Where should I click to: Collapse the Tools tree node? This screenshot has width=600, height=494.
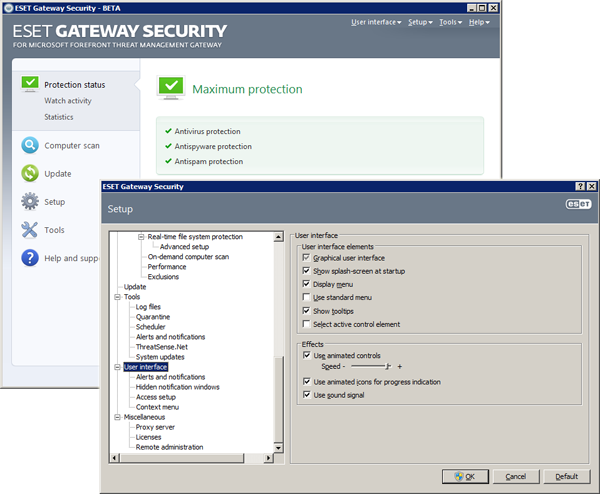(x=117, y=297)
